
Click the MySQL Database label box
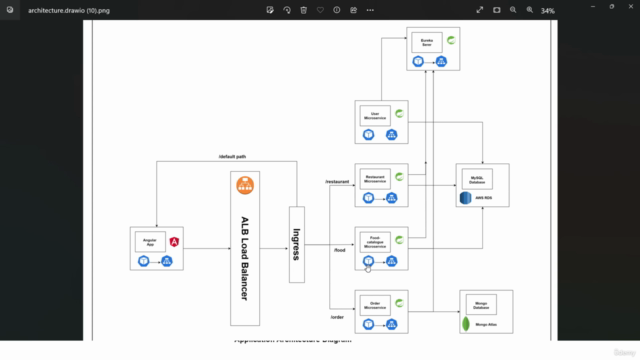[477, 180]
